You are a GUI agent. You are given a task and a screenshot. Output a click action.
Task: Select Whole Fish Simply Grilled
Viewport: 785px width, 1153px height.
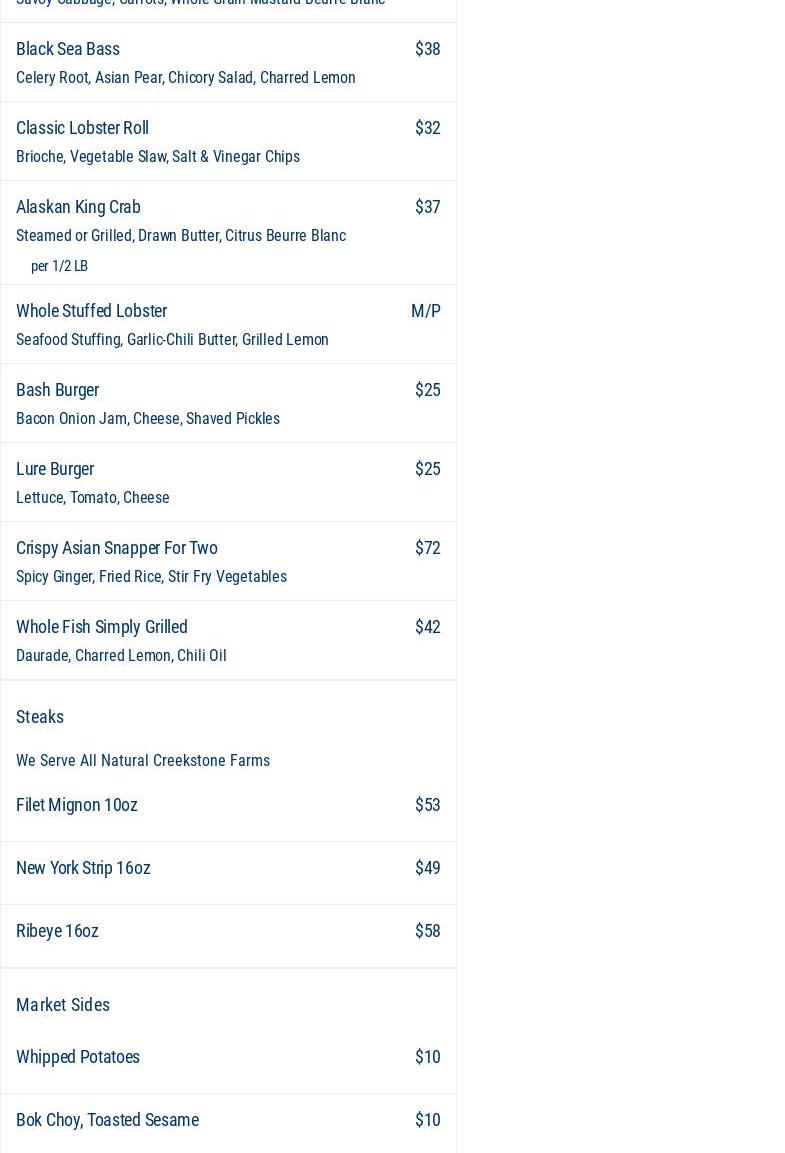101,627
